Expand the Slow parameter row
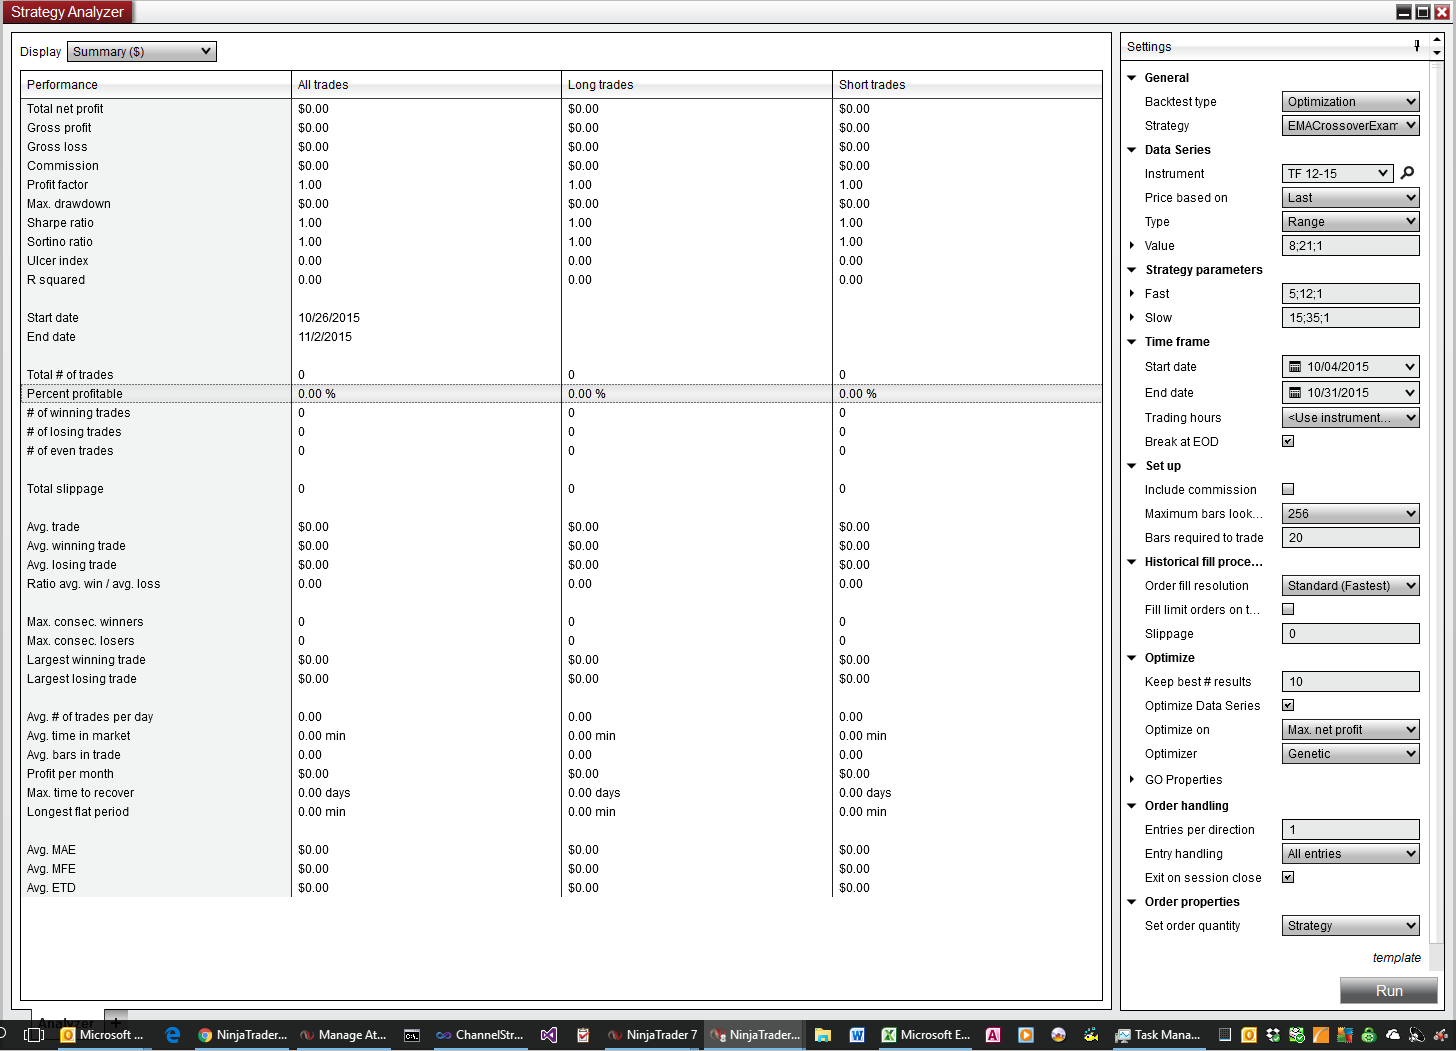Viewport: 1456px width, 1051px height. (1132, 317)
